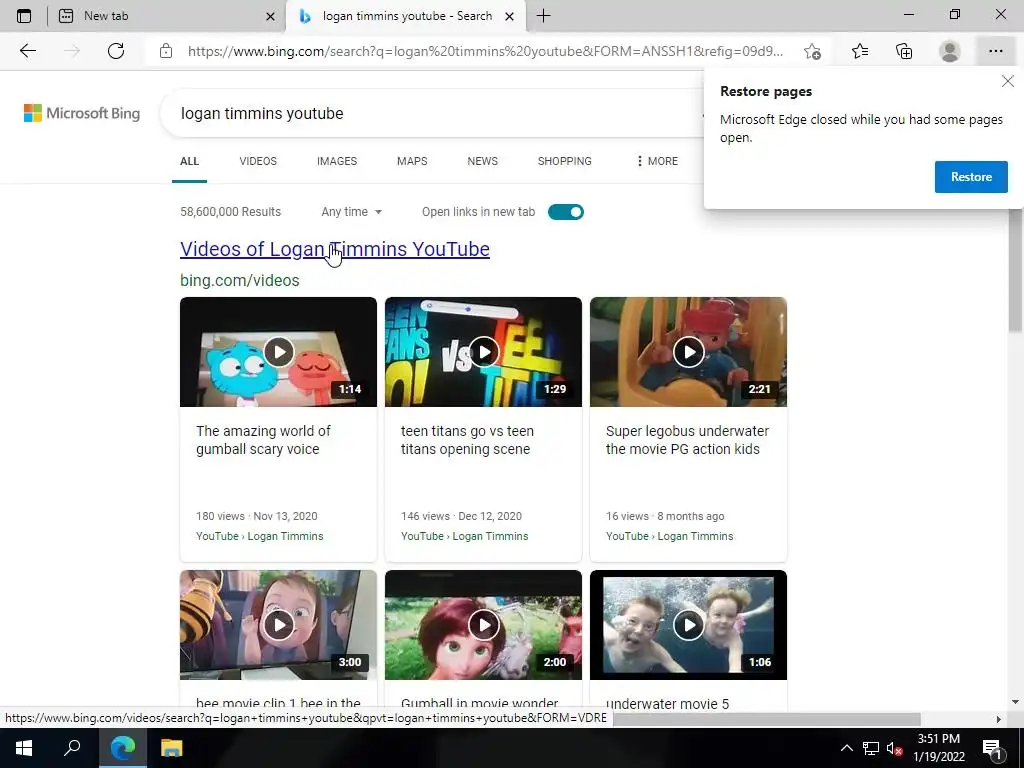1024x768 pixels.
Task: Open the Edge profile avatar
Action: 950,51
